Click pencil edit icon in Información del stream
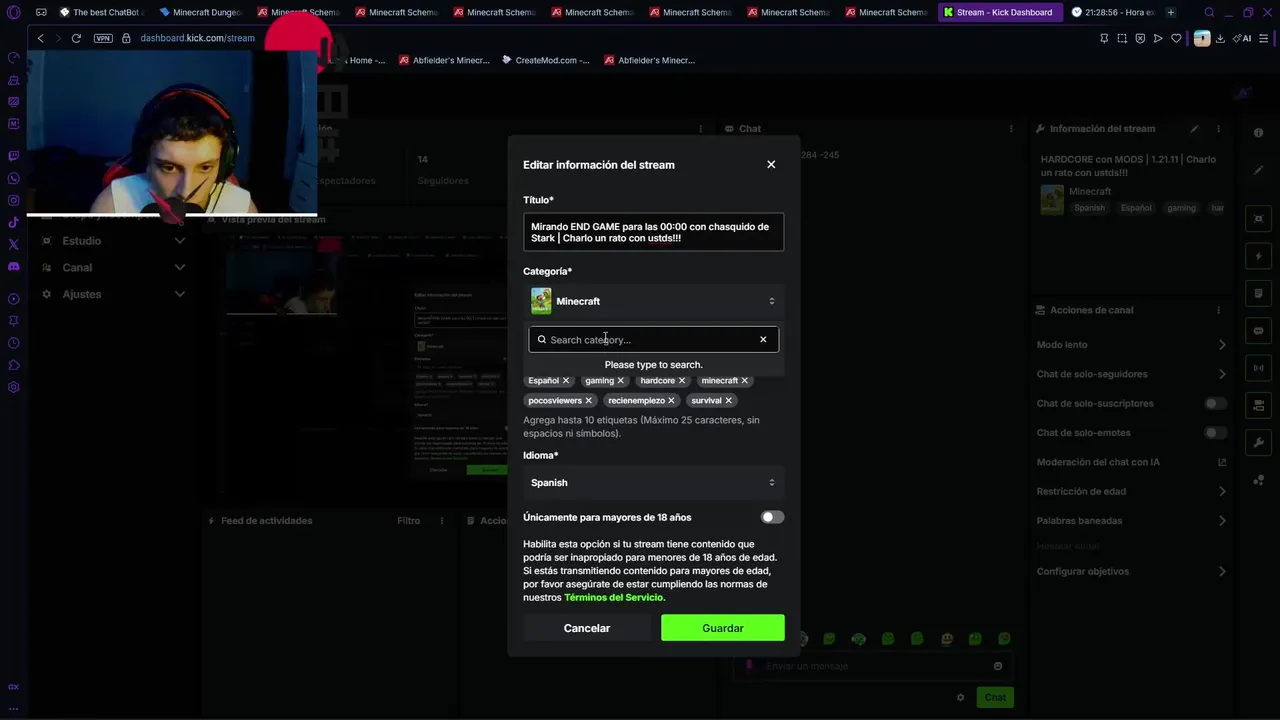The width and height of the screenshot is (1280, 720). tap(1194, 129)
